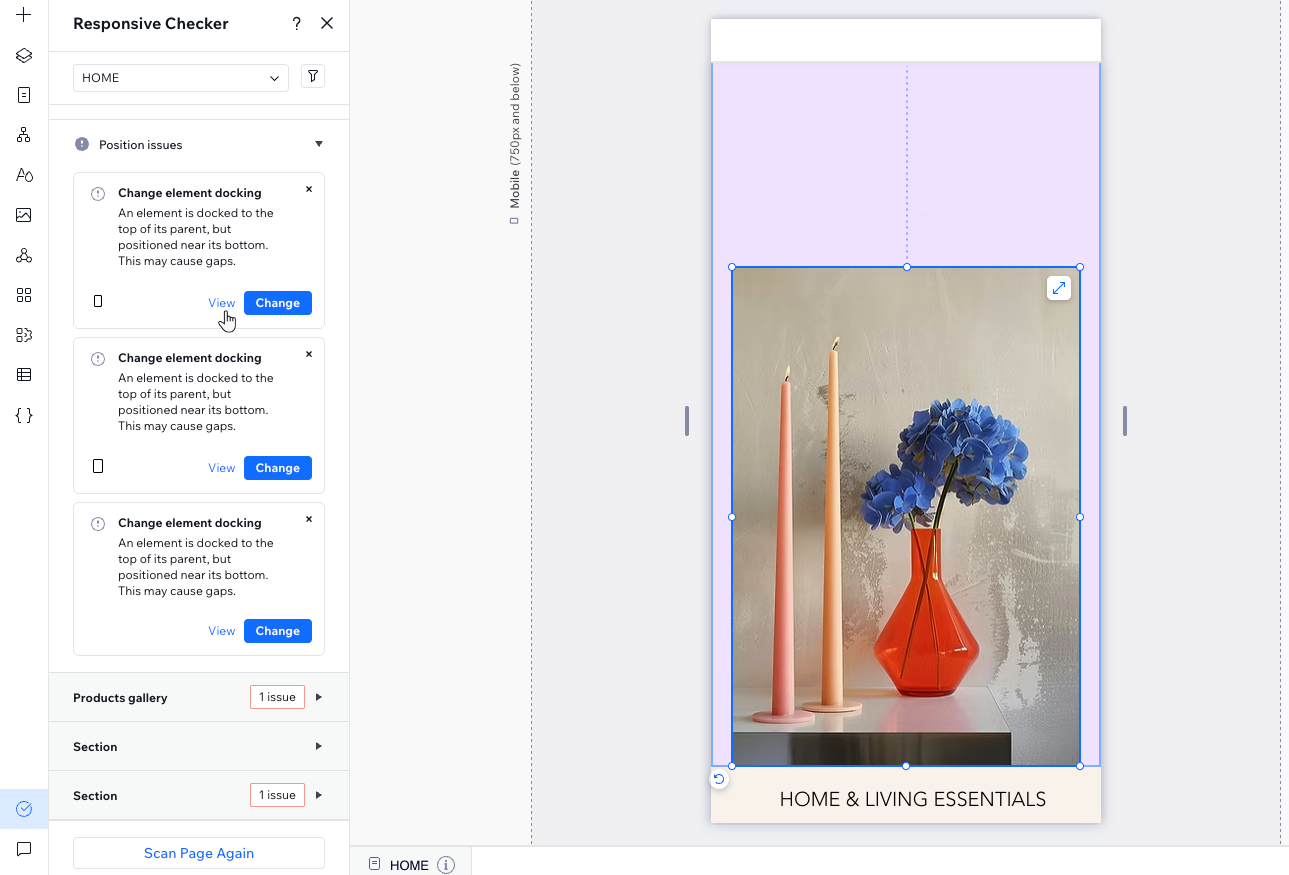Click mobile device icon on first card
The width and height of the screenshot is (1289, 875).
(98, 301)
